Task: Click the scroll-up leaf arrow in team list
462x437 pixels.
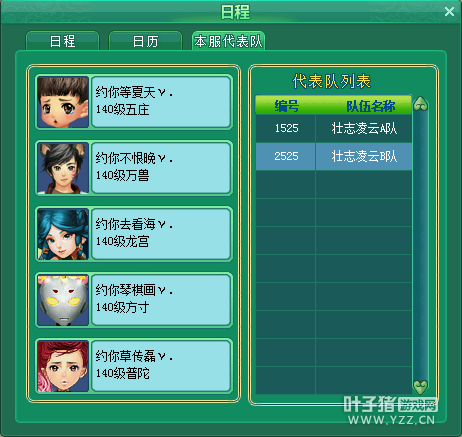Action: coord(420,104)
